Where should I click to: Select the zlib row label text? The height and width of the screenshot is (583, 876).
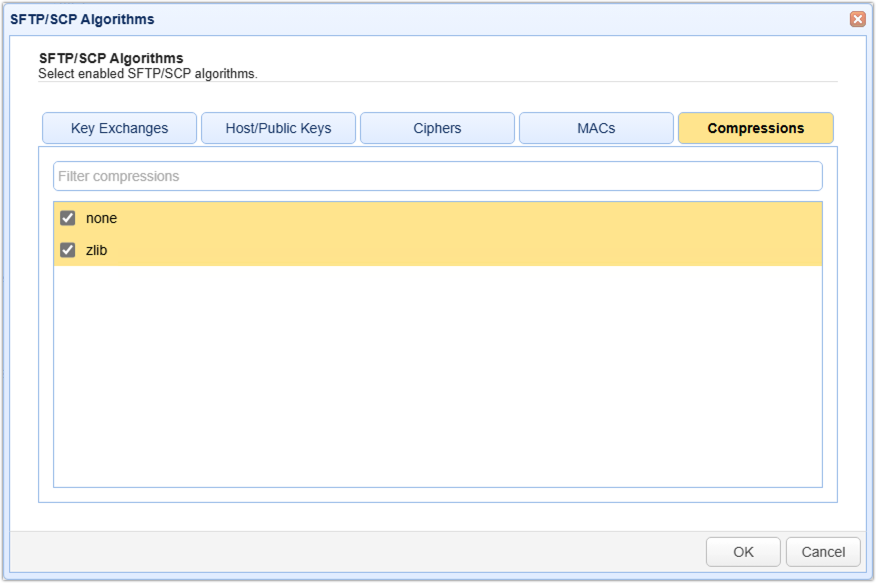coord(96,250)
